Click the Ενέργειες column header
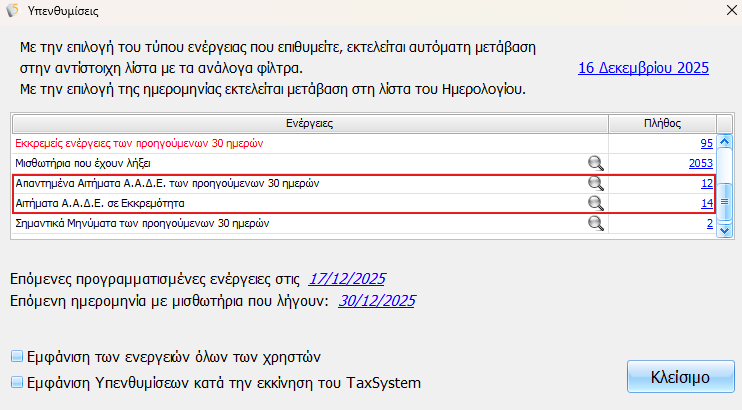The width and height of the screenshot is (742, 410). point(310,123)
